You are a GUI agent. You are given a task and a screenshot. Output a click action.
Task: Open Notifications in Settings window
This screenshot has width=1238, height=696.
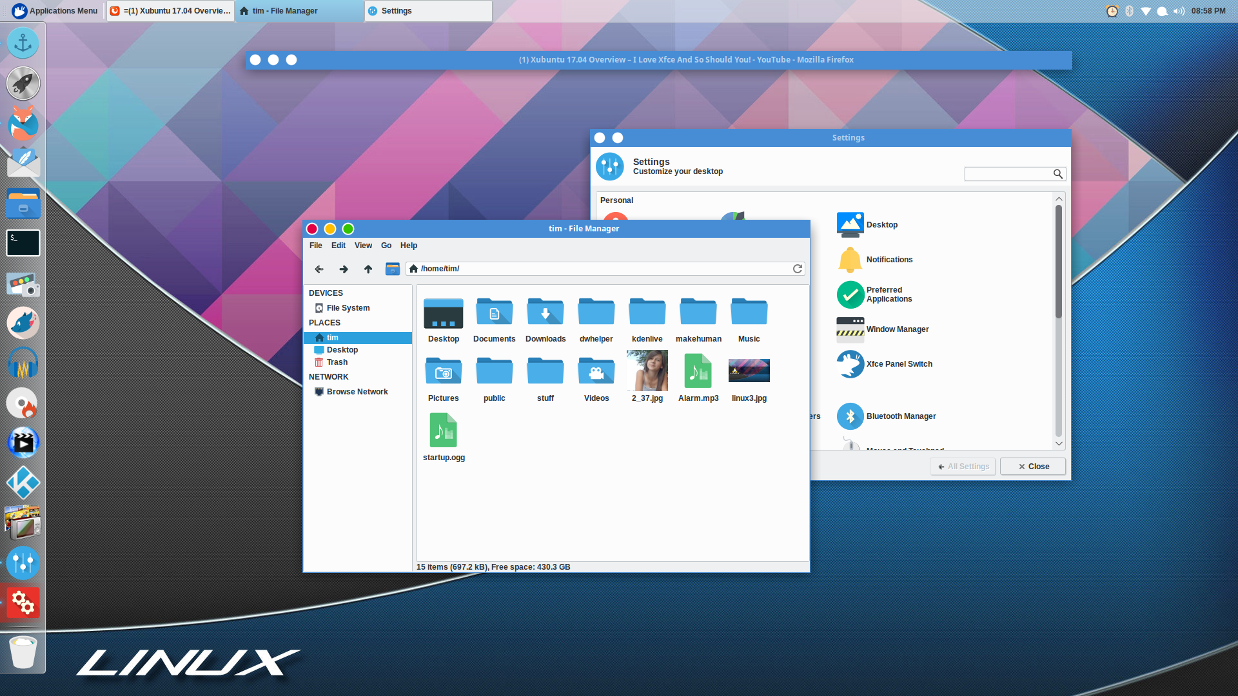point(876,259)
